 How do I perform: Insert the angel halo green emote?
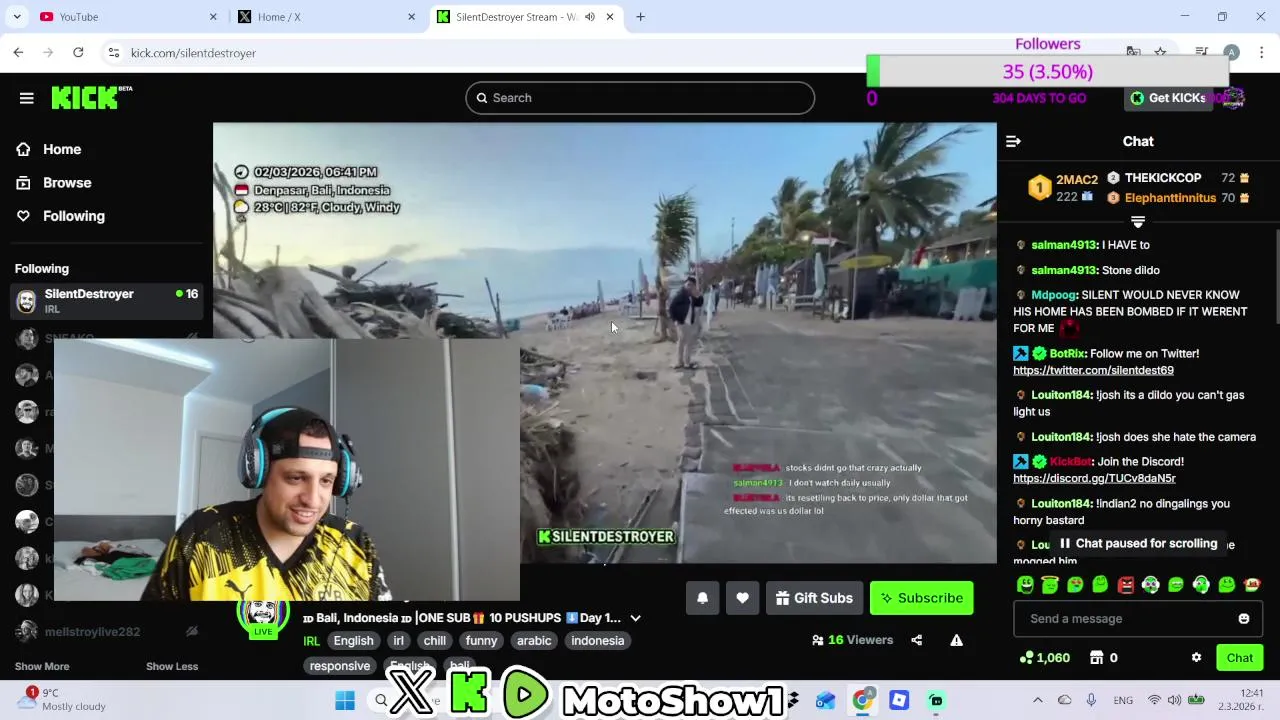(x=1050, y=585)
